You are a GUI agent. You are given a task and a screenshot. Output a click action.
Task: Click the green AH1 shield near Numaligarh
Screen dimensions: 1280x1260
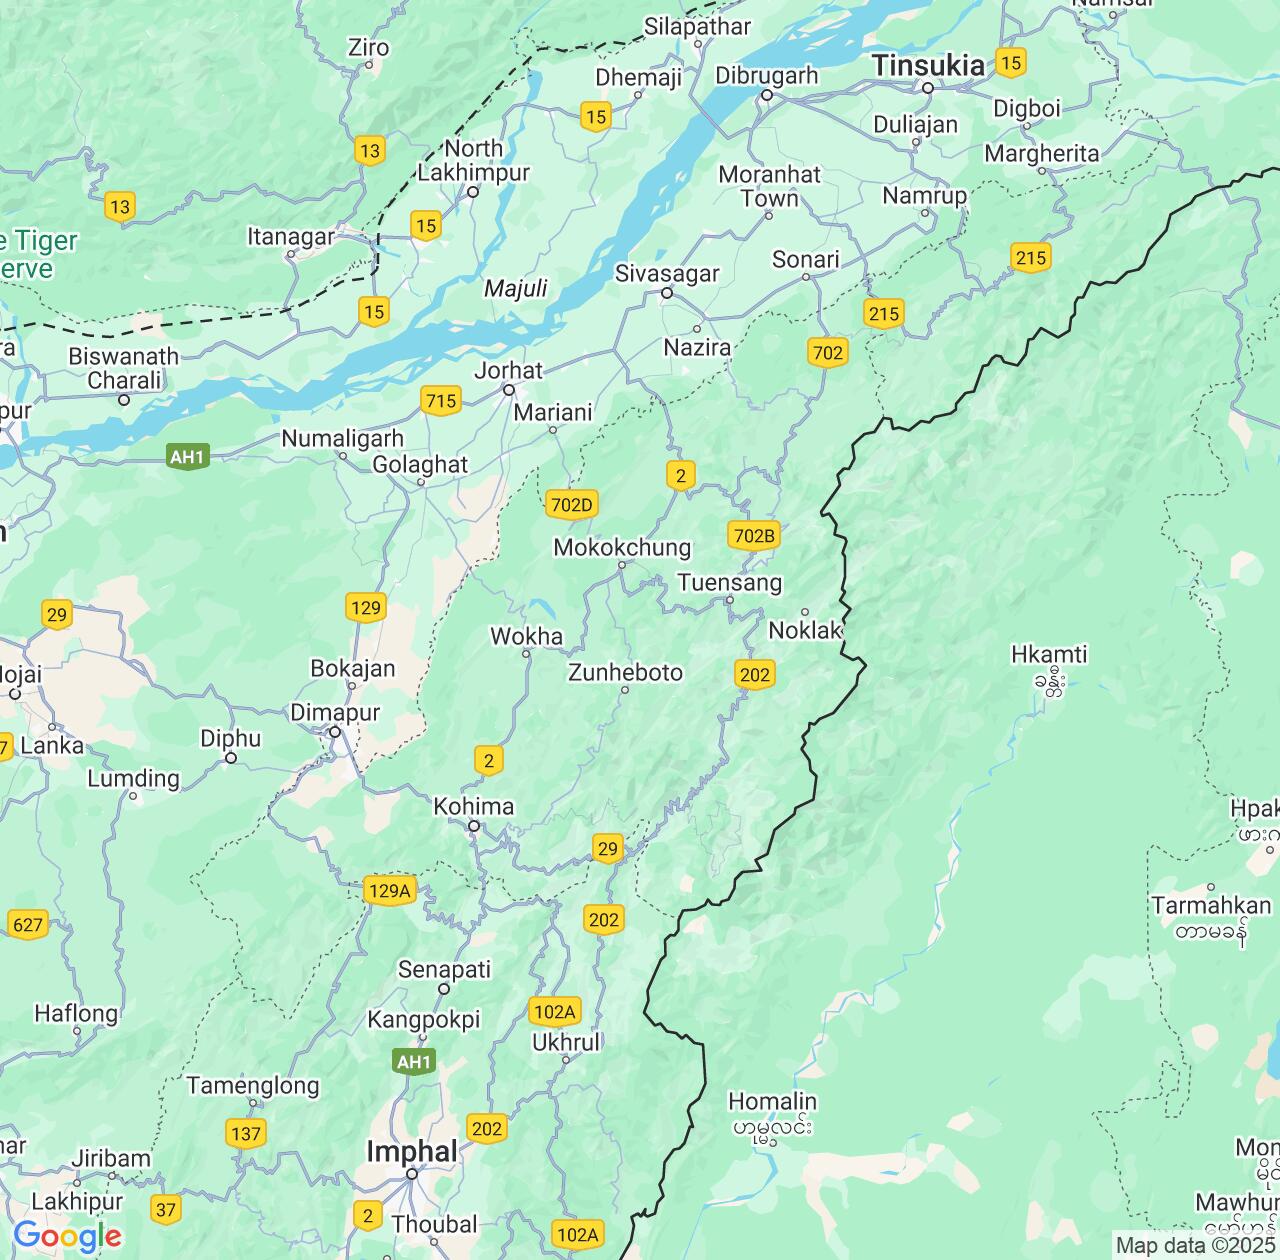click(x=187, y=458)
